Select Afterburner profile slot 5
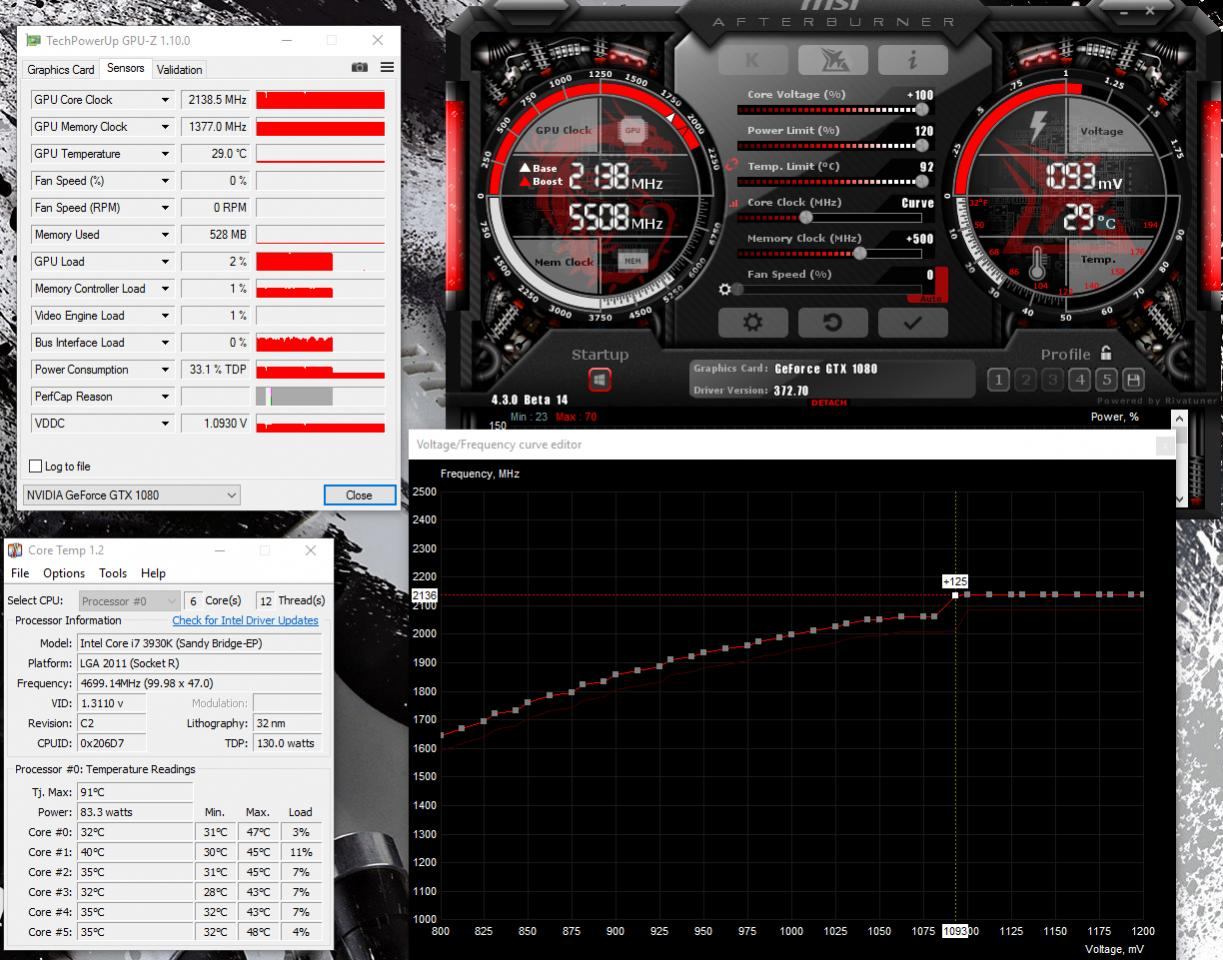The height and width of the screenshot is (960, 1223). pos(1106,379)
